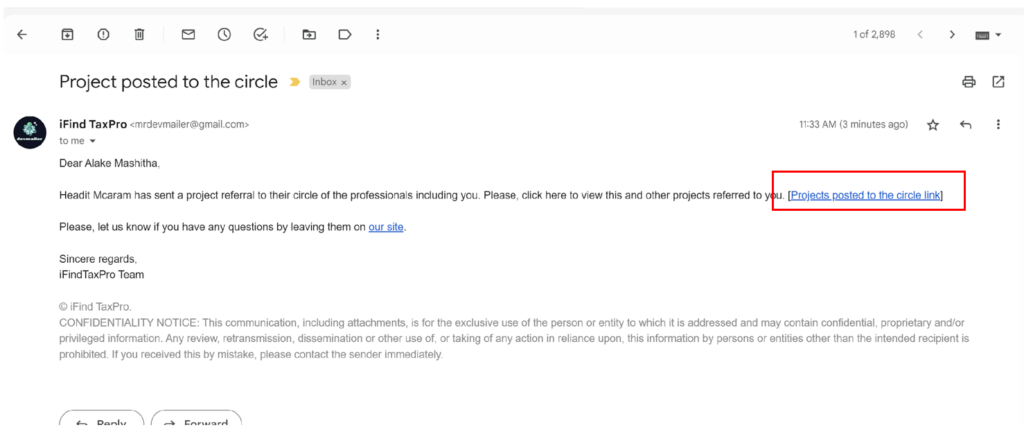The image size is (1024, 432).
Task: Follow the 'our site' hyperlink
Action: (386, 227)
